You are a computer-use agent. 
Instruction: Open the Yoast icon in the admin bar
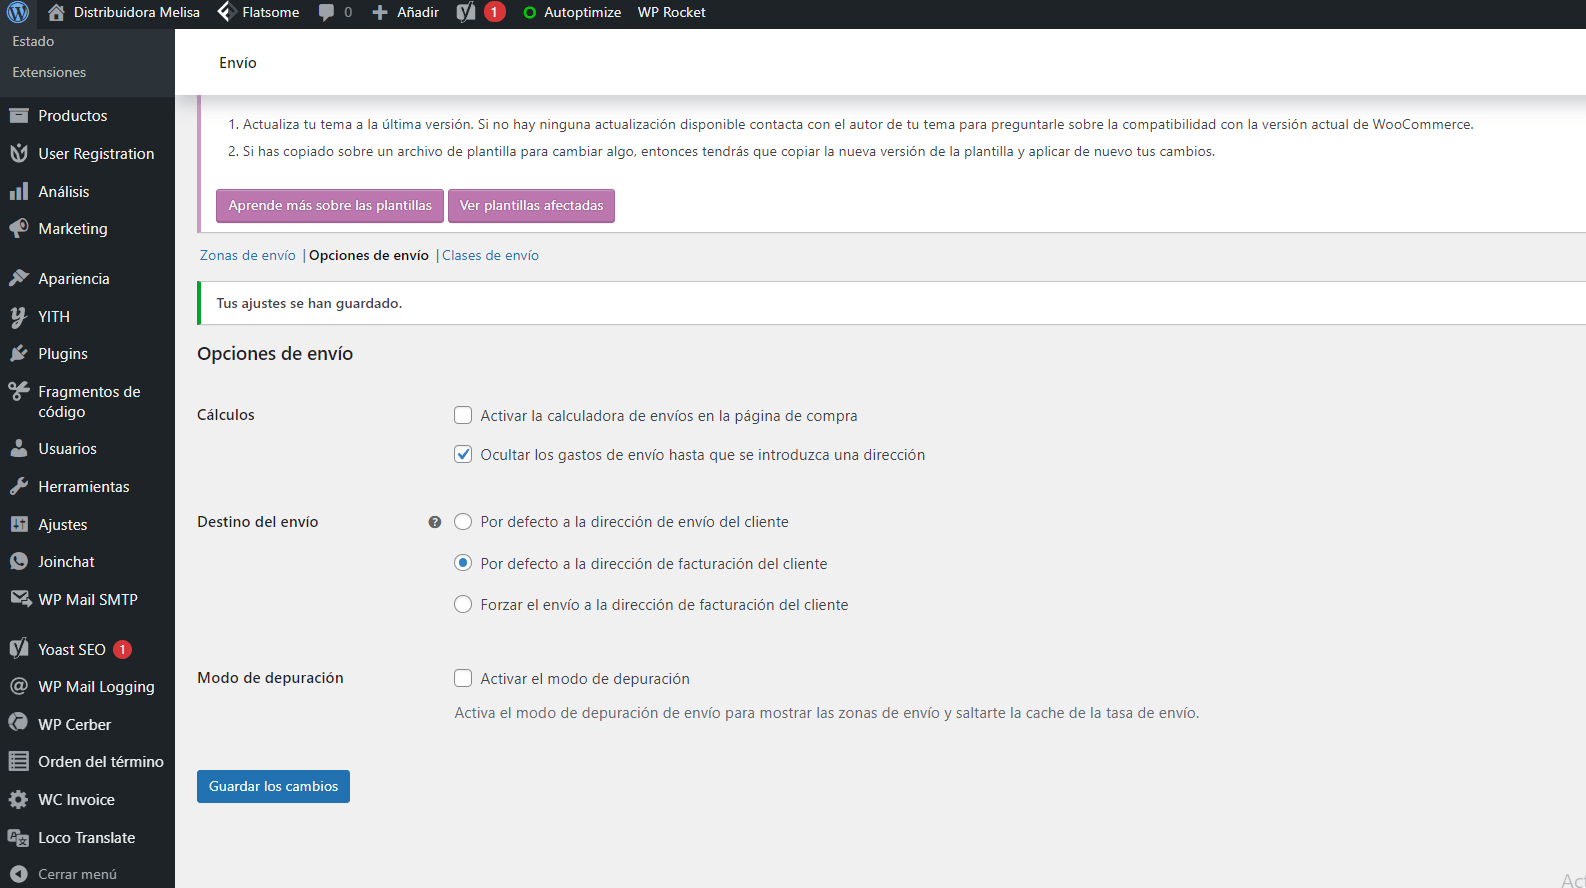466,12
